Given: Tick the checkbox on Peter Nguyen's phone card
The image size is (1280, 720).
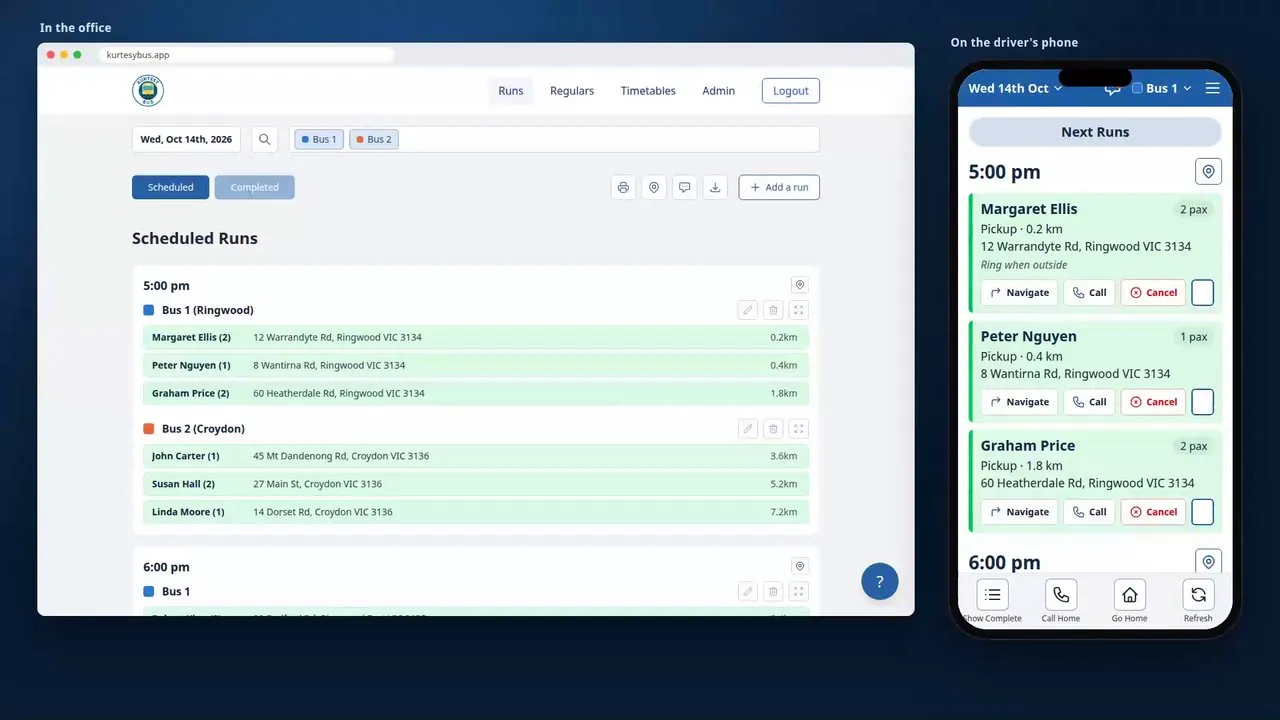Looking at the screenshot, I should point(1203,402).
